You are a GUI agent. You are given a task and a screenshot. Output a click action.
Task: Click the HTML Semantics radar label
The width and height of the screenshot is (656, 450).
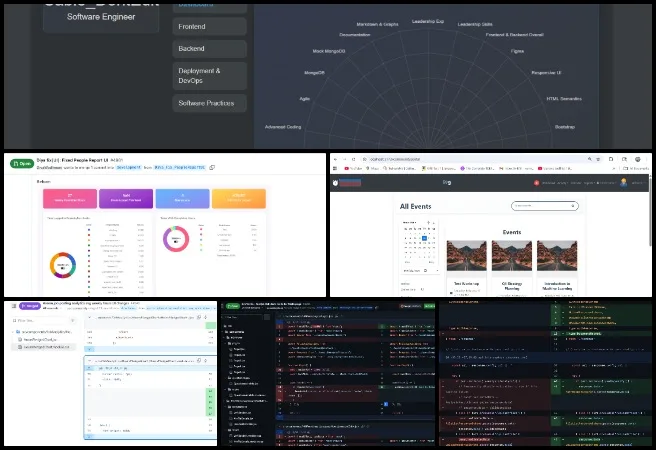click(564, 99)
